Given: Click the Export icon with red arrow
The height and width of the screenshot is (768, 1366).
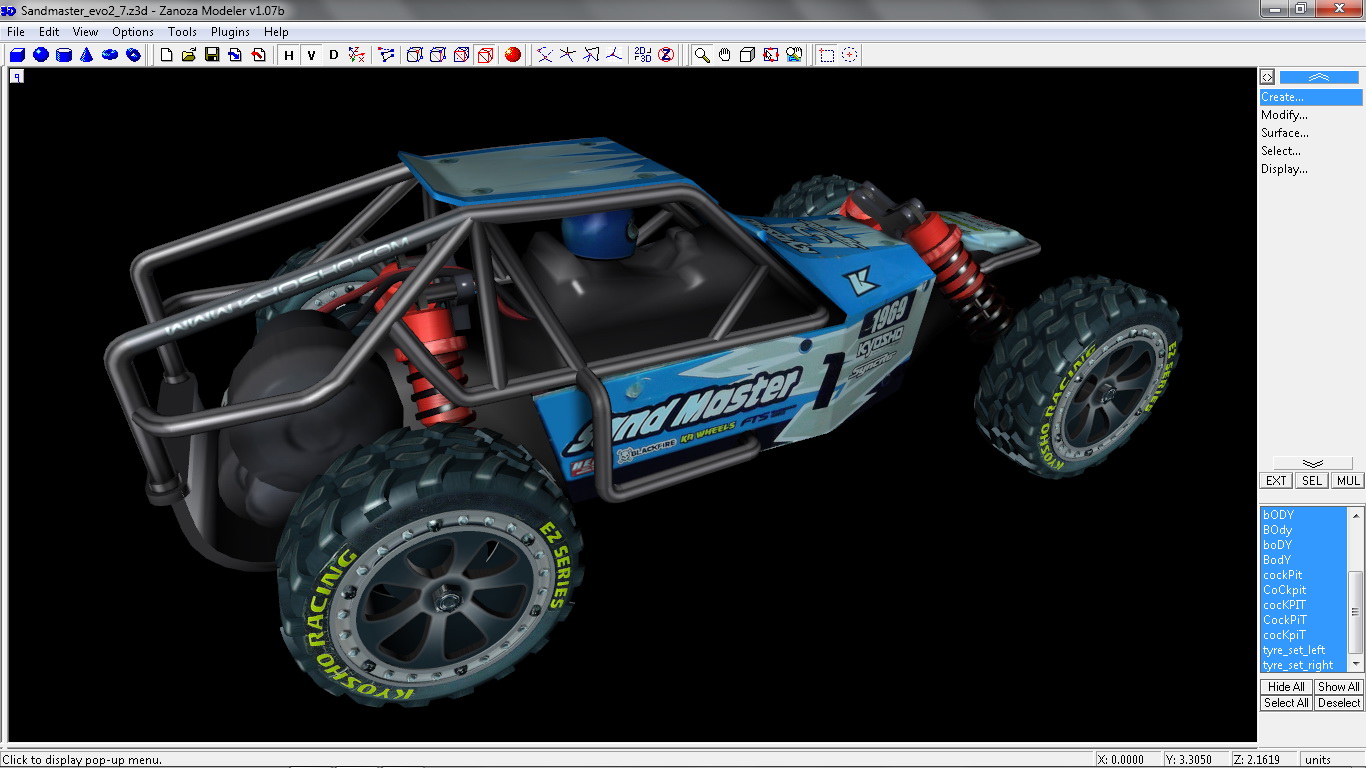Looking at the screenshot, I should tap(258, 55).
